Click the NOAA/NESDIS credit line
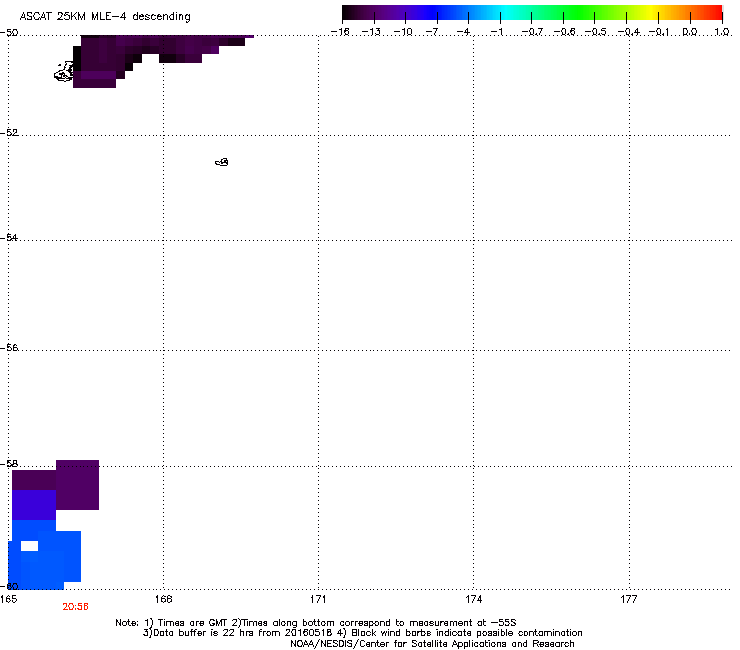 432,644
